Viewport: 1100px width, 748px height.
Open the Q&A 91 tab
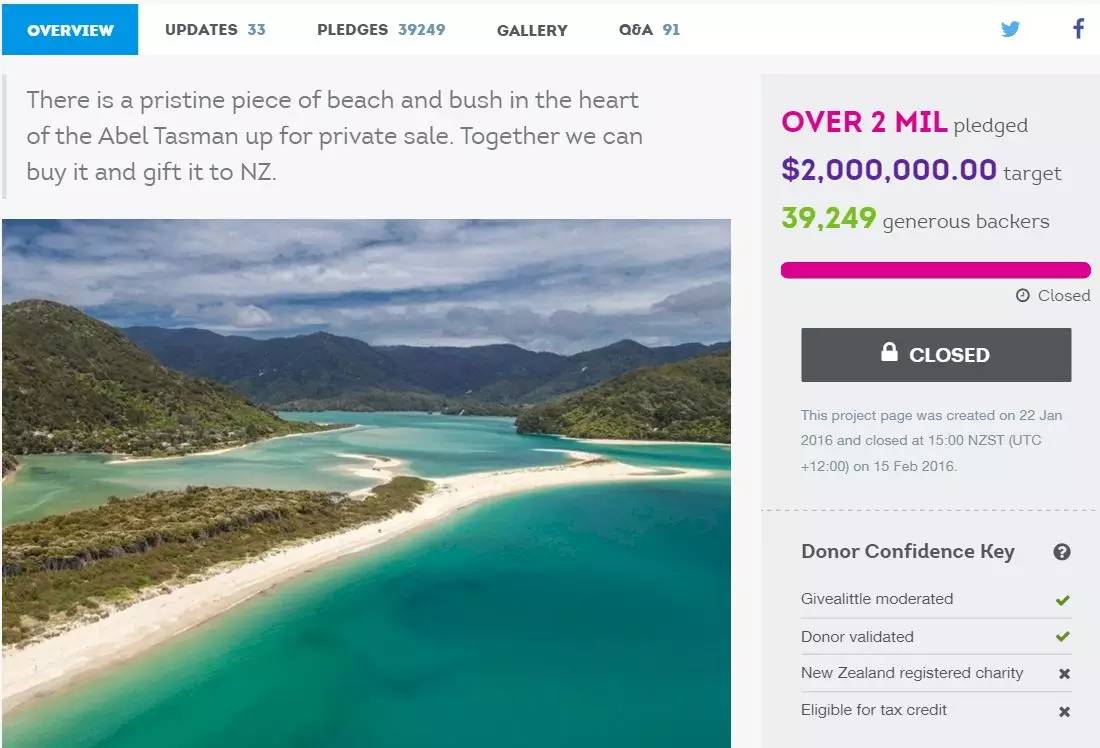[x=649, y=29]
